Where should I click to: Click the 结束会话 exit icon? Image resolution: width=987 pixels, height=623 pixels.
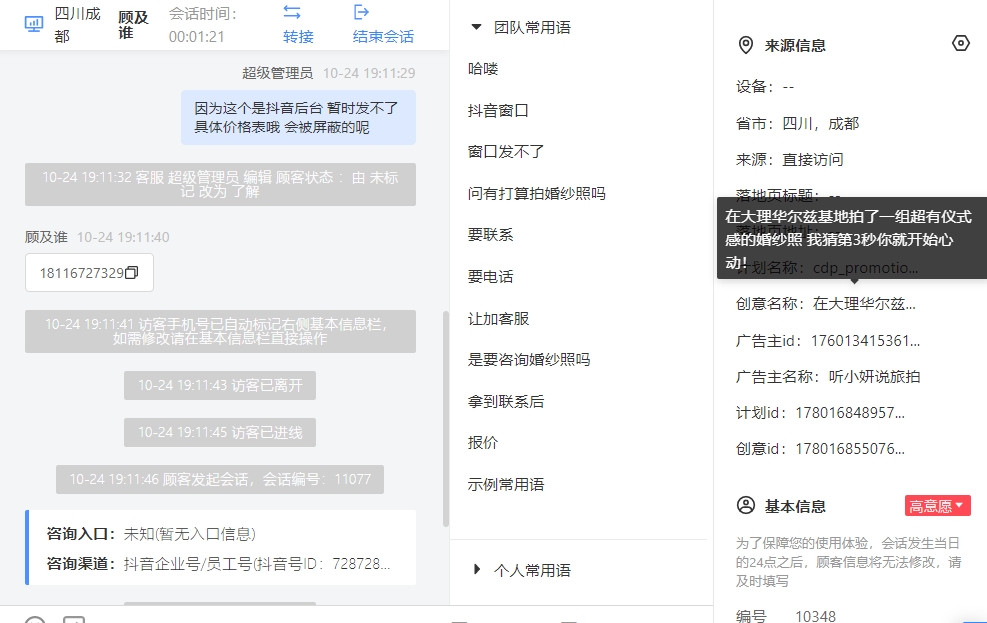pos(361,12)
